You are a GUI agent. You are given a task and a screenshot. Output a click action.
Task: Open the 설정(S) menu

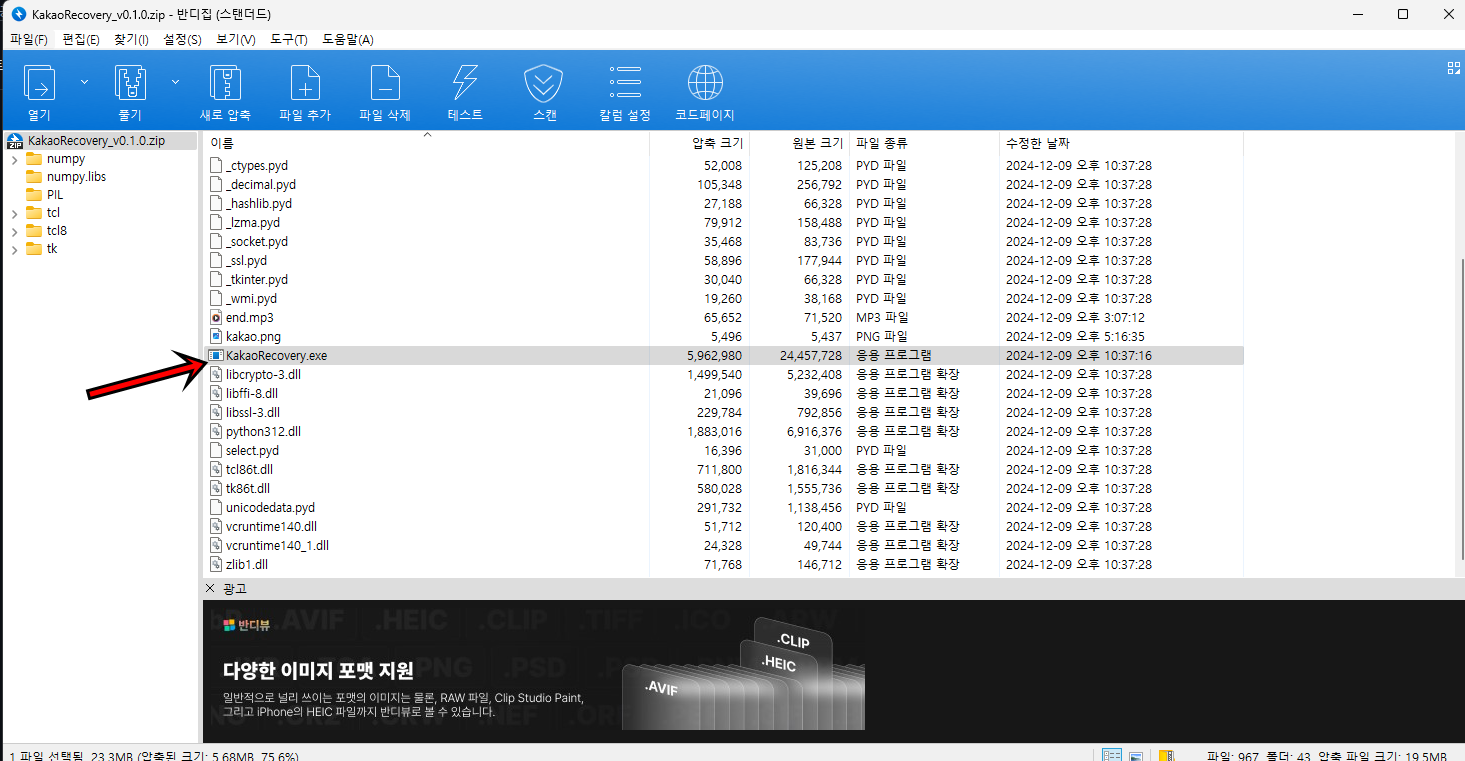pyautogui.click(x=182, y=40)
